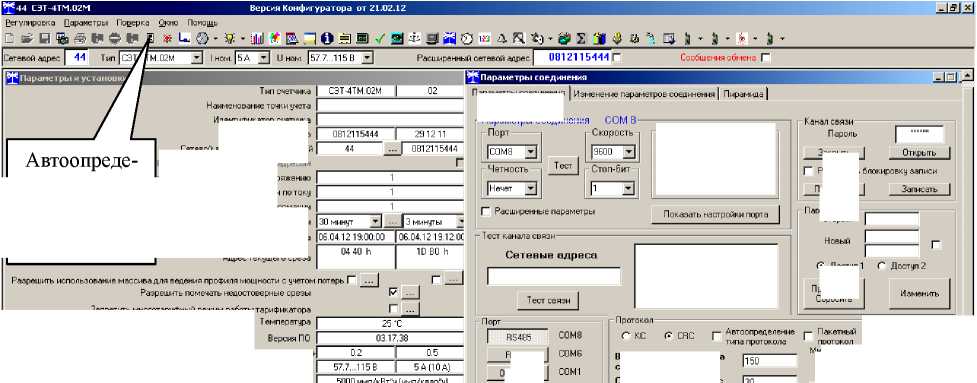977x383 pixels.
Task: Click the Сетевые адреса input field
Action: tap(554, 277)
